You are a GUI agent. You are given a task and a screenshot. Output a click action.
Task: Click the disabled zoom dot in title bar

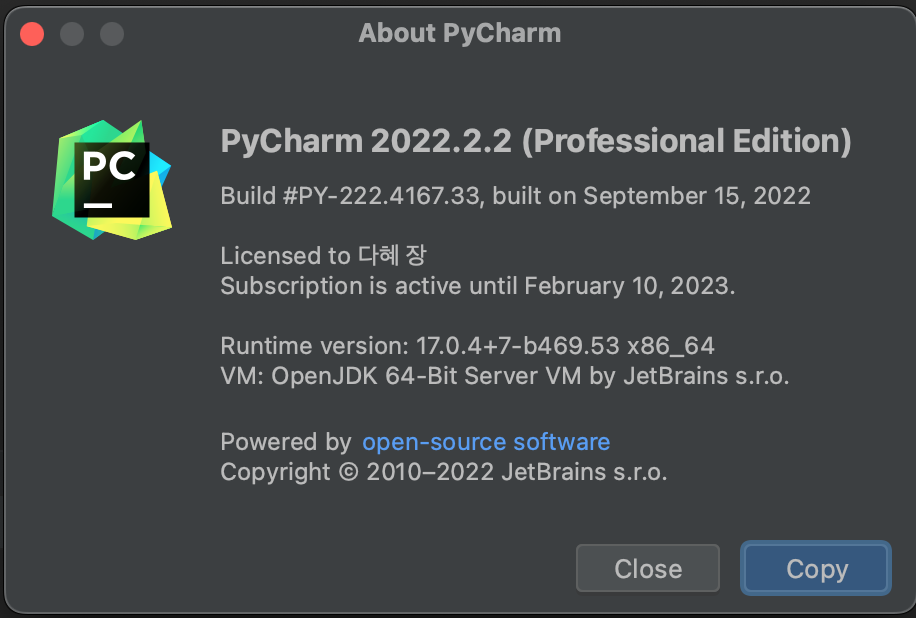tap(112, 34)
